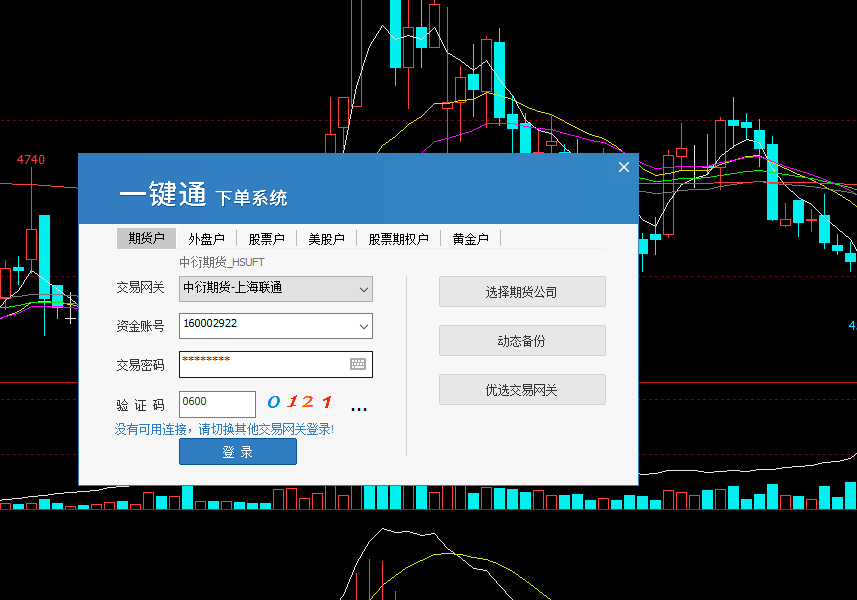The height and width of the screenshot is (600, 857).
Task: Click the 动态备份 button
Action: click(x=522, y=341)
